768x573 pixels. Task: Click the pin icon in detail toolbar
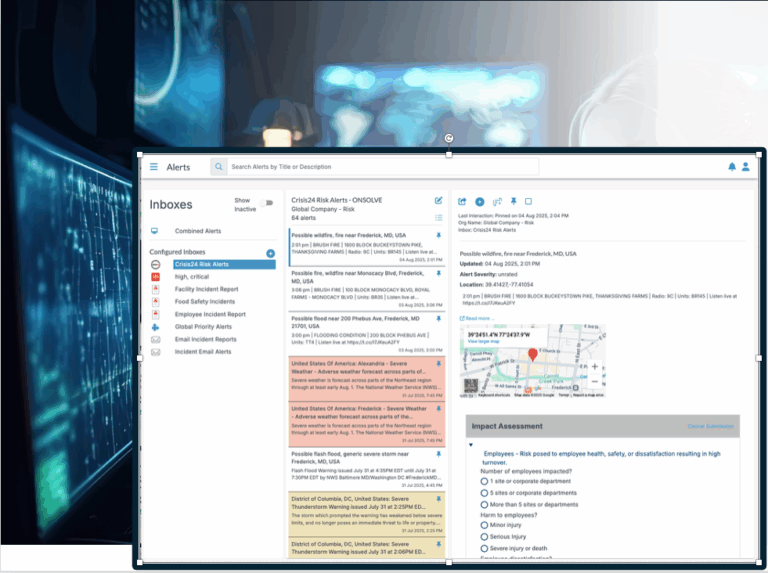[513, 201]
